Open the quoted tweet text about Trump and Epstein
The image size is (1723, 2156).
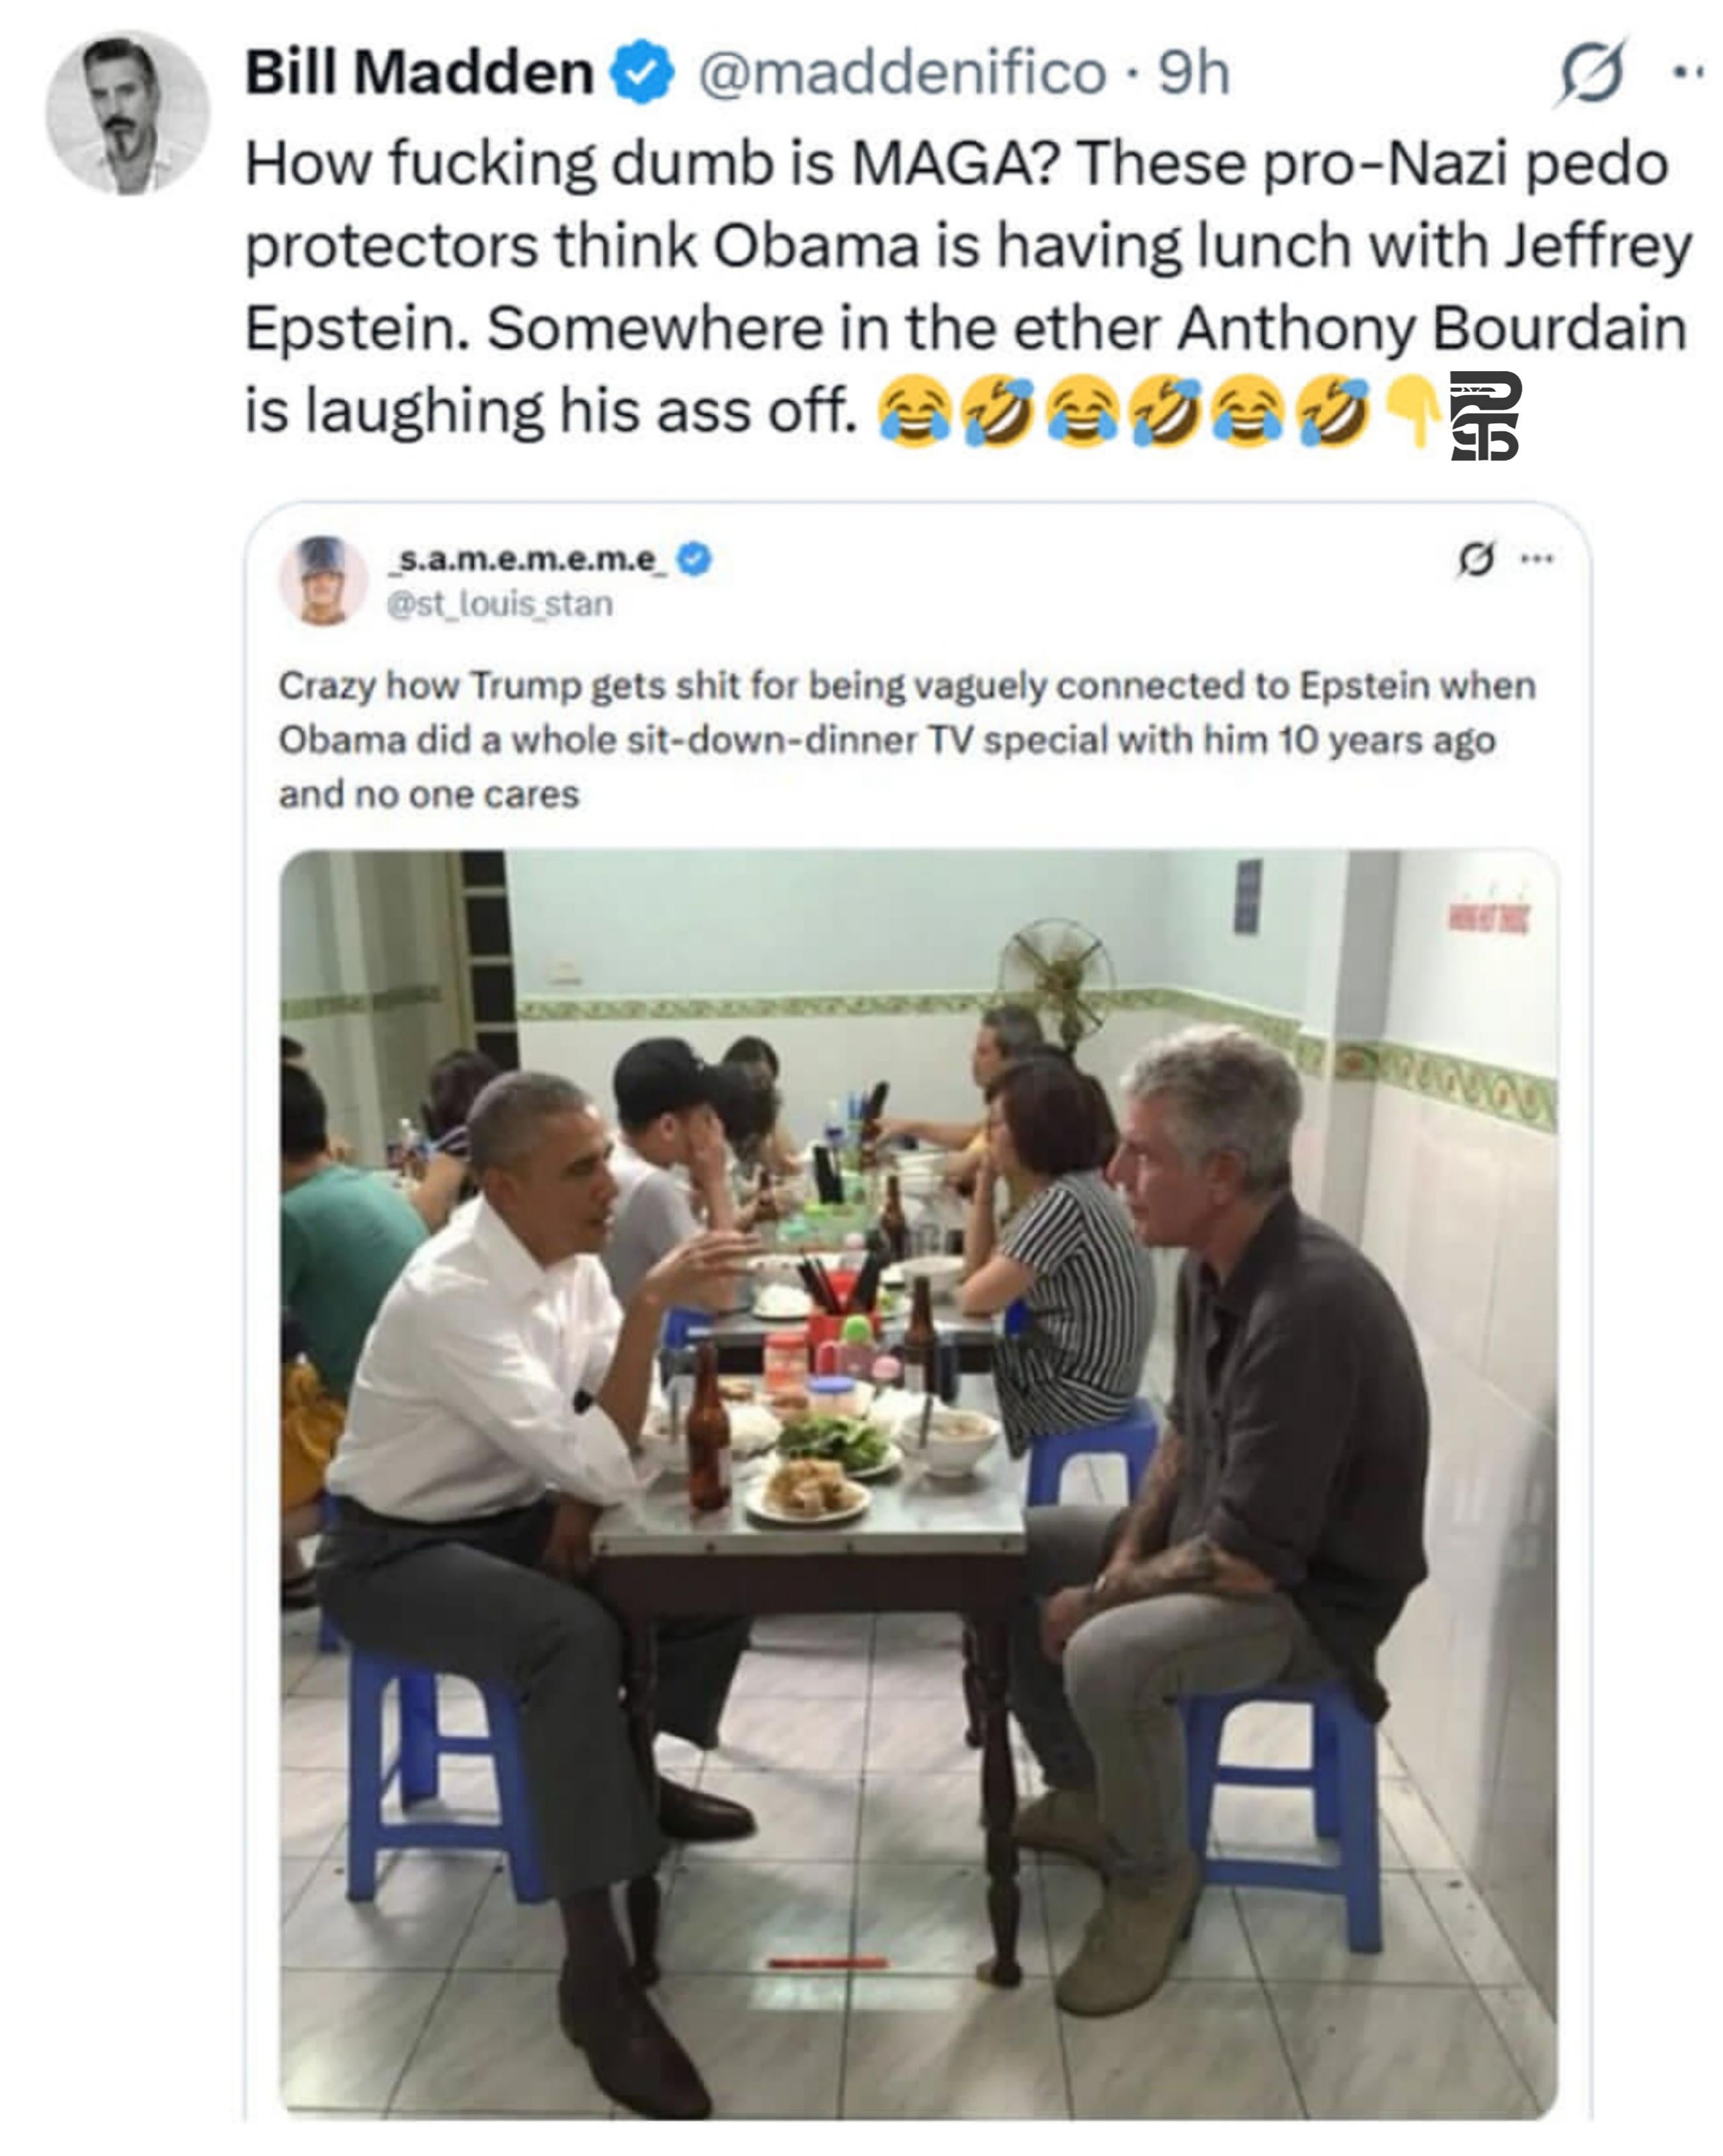(x=907, y=740)
